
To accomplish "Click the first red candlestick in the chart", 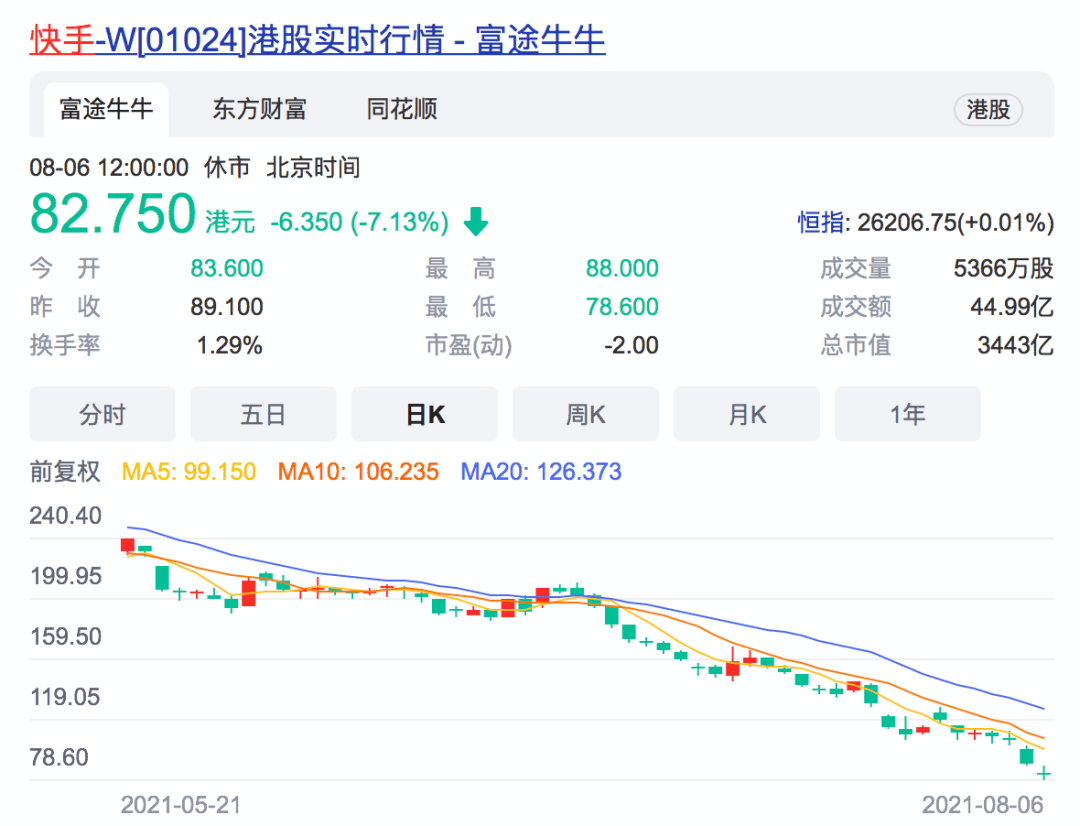I will pos(127,545).
